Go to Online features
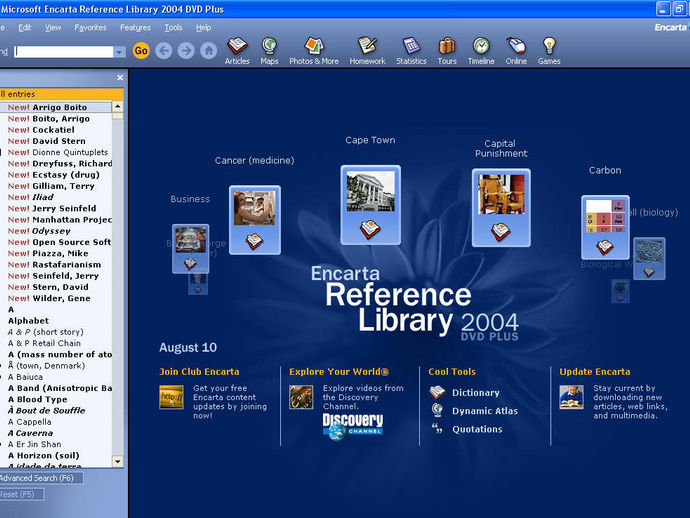Image resolution: width=690 pixels, height=518 pixels. point(516,51)
